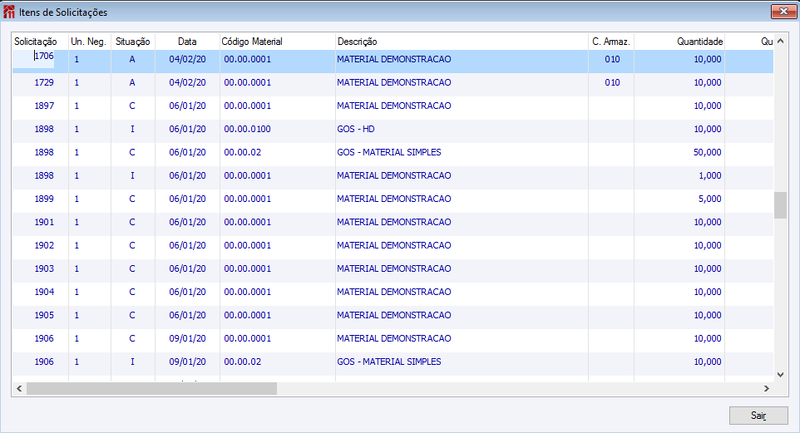Click C. Armaz. 010 in row 1706
The image size is (800, 433).
pos(612,59)
